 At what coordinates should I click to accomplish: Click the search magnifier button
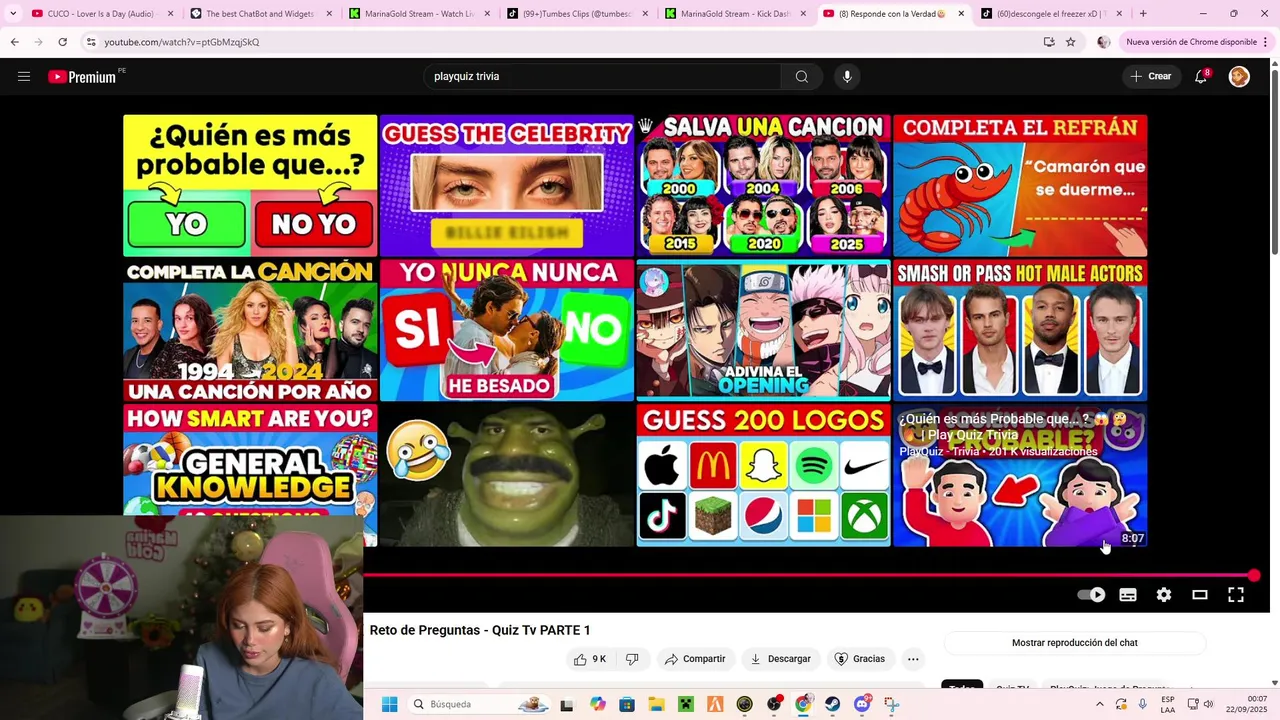coord(801,76)
